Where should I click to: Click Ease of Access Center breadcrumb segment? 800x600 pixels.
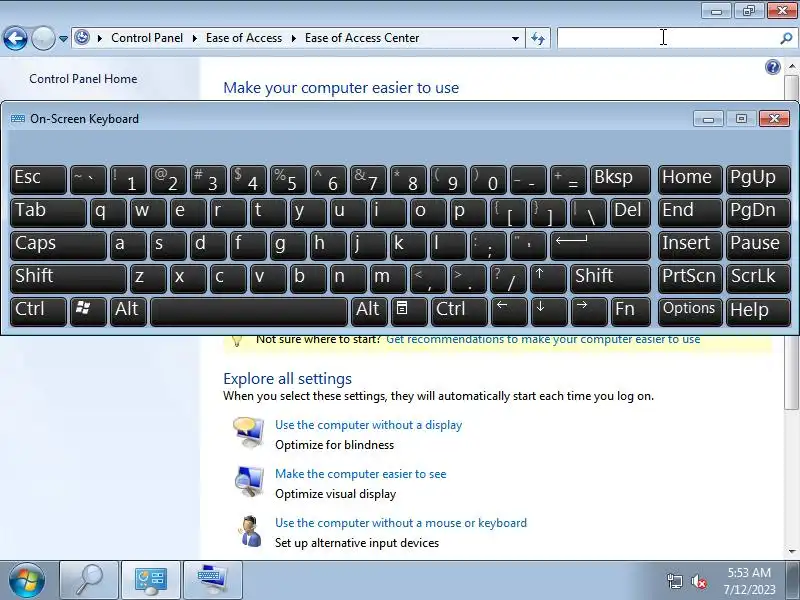pos(362,38)
